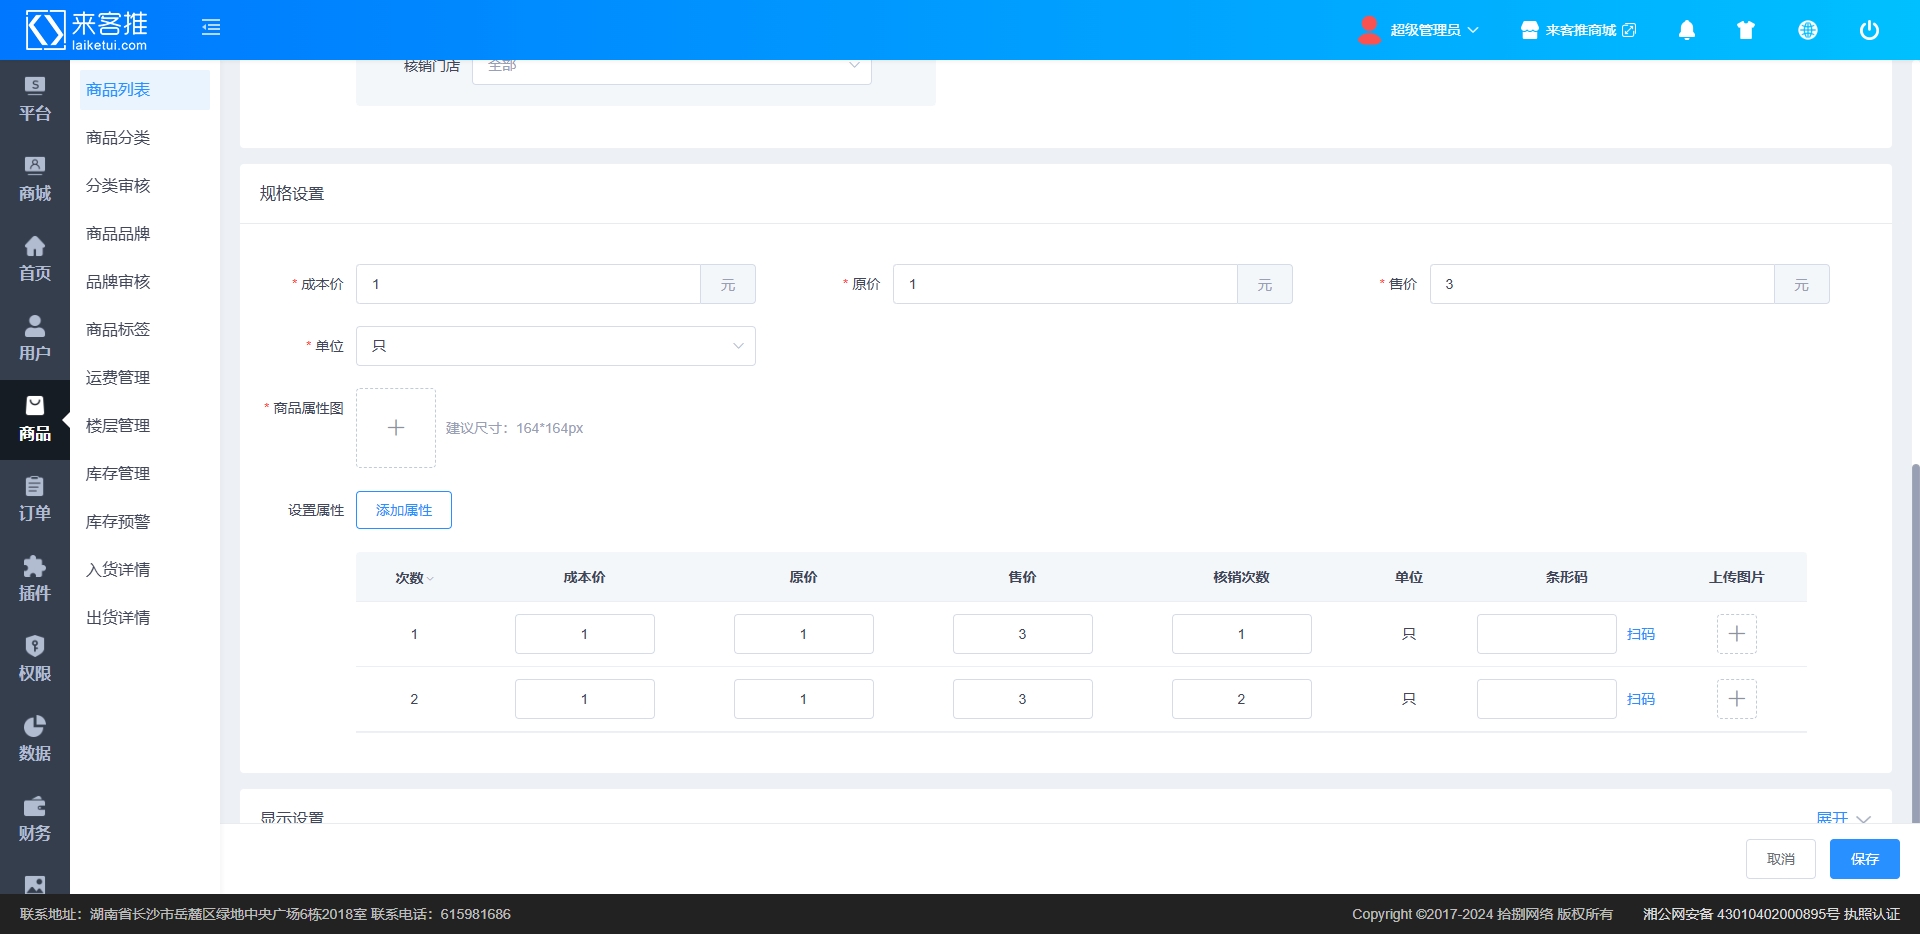Click the 添加属性 button
This screenshot has height=934, width=1920.
click(403, 510)
